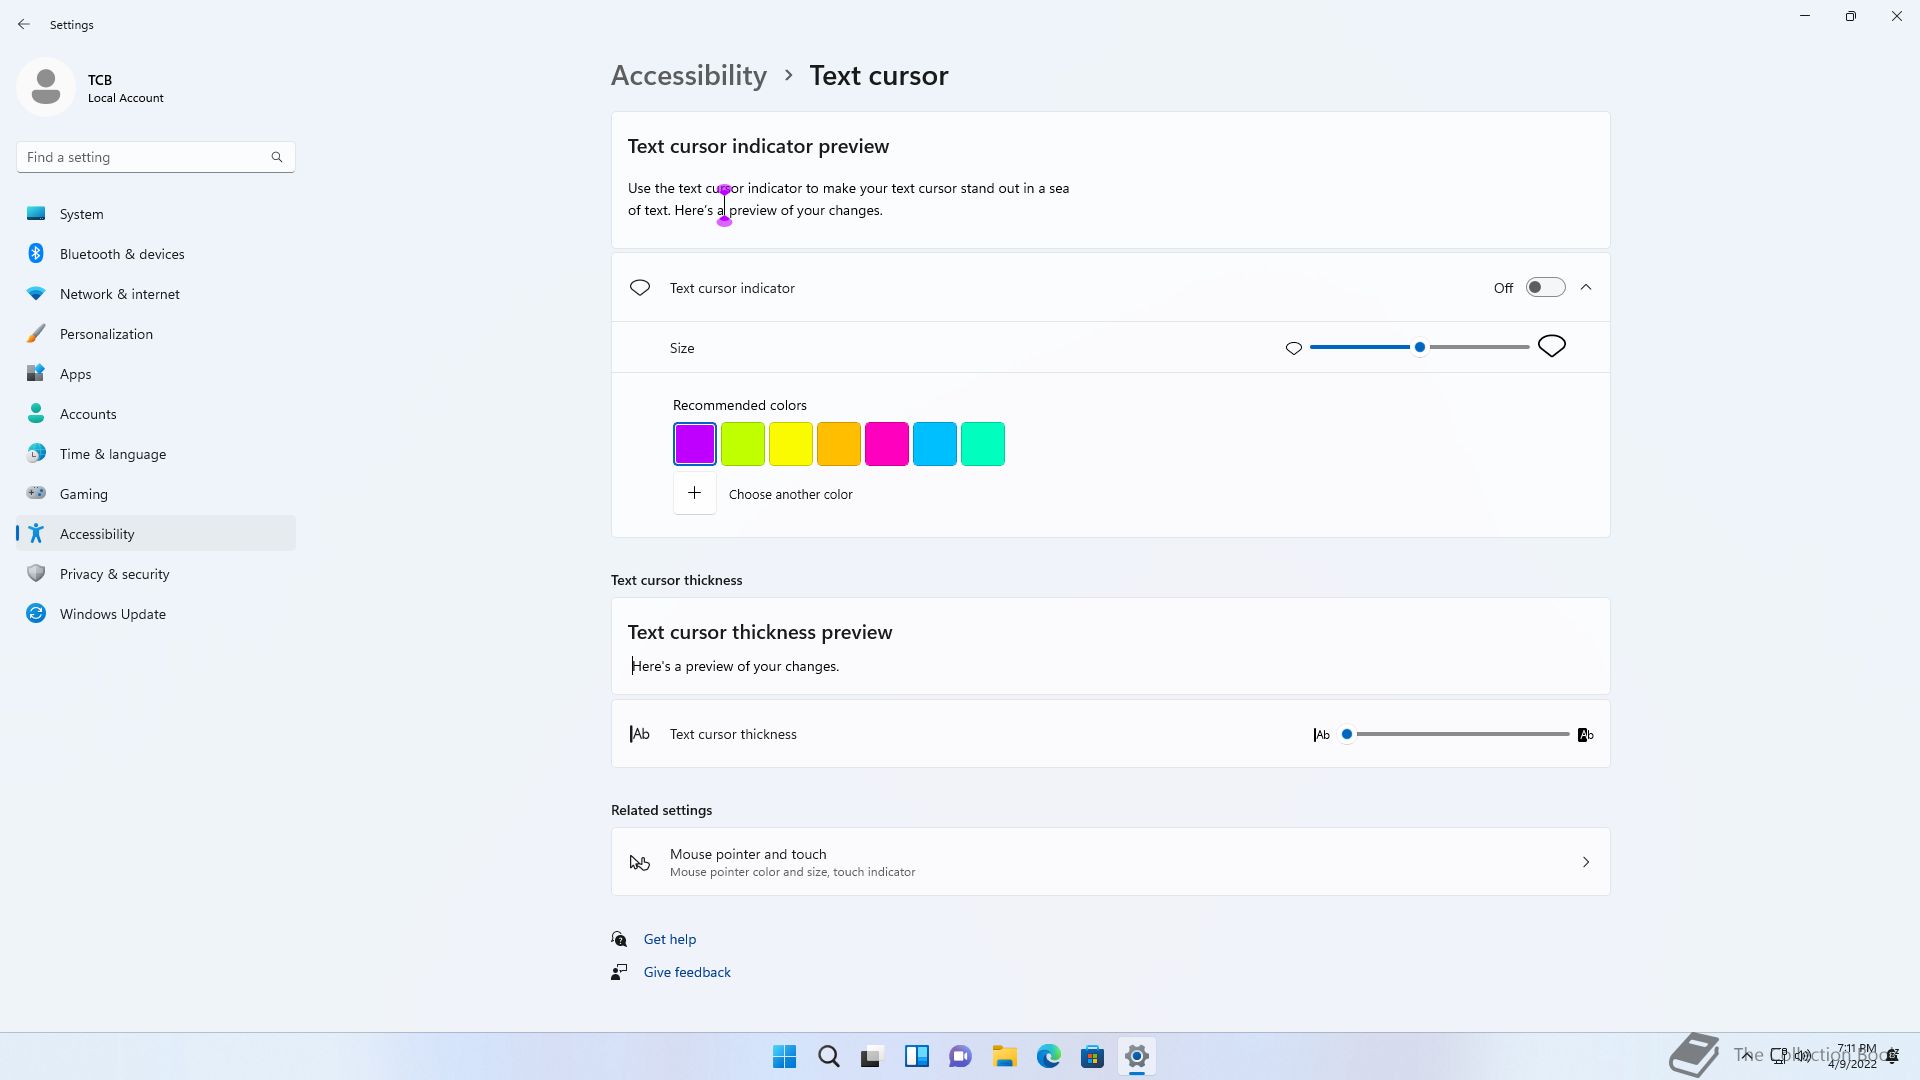Image resolution: width=1920 pixels, height=1080 pixels.
Task: Open File Explorer from taskbar
Action: (1004, 1056)
